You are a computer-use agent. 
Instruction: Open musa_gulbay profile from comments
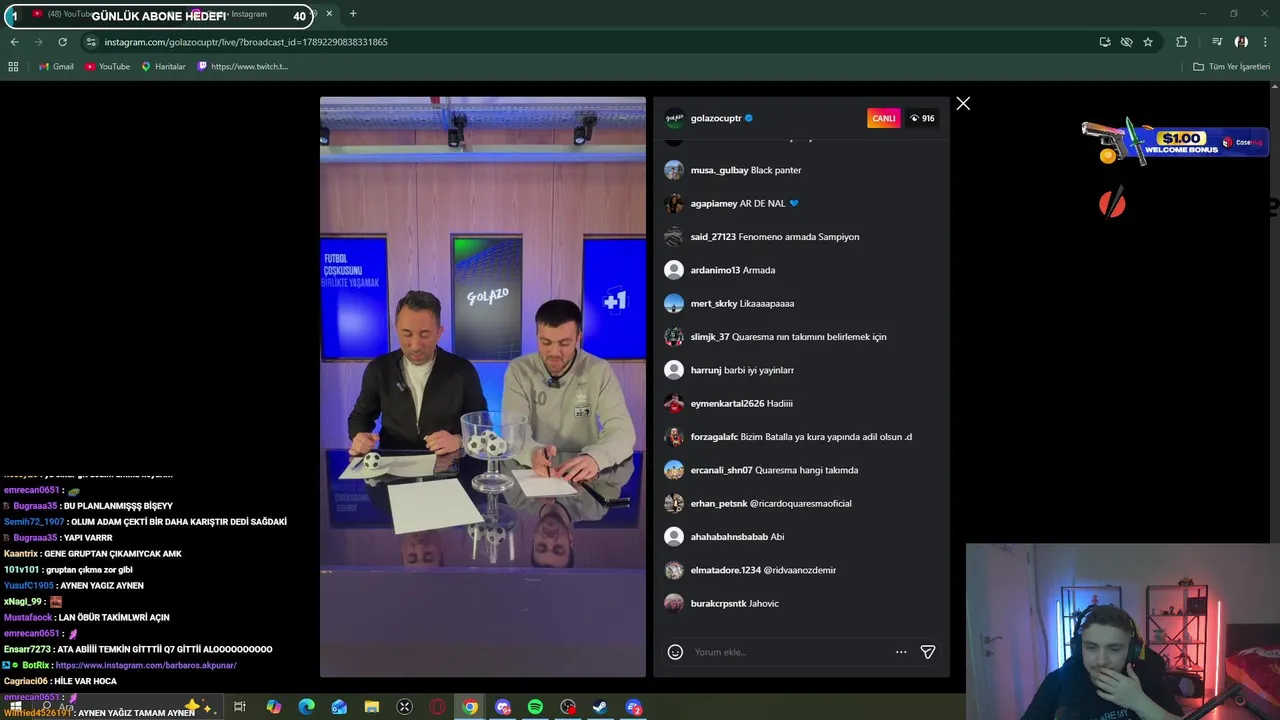[x=719, y=170]
